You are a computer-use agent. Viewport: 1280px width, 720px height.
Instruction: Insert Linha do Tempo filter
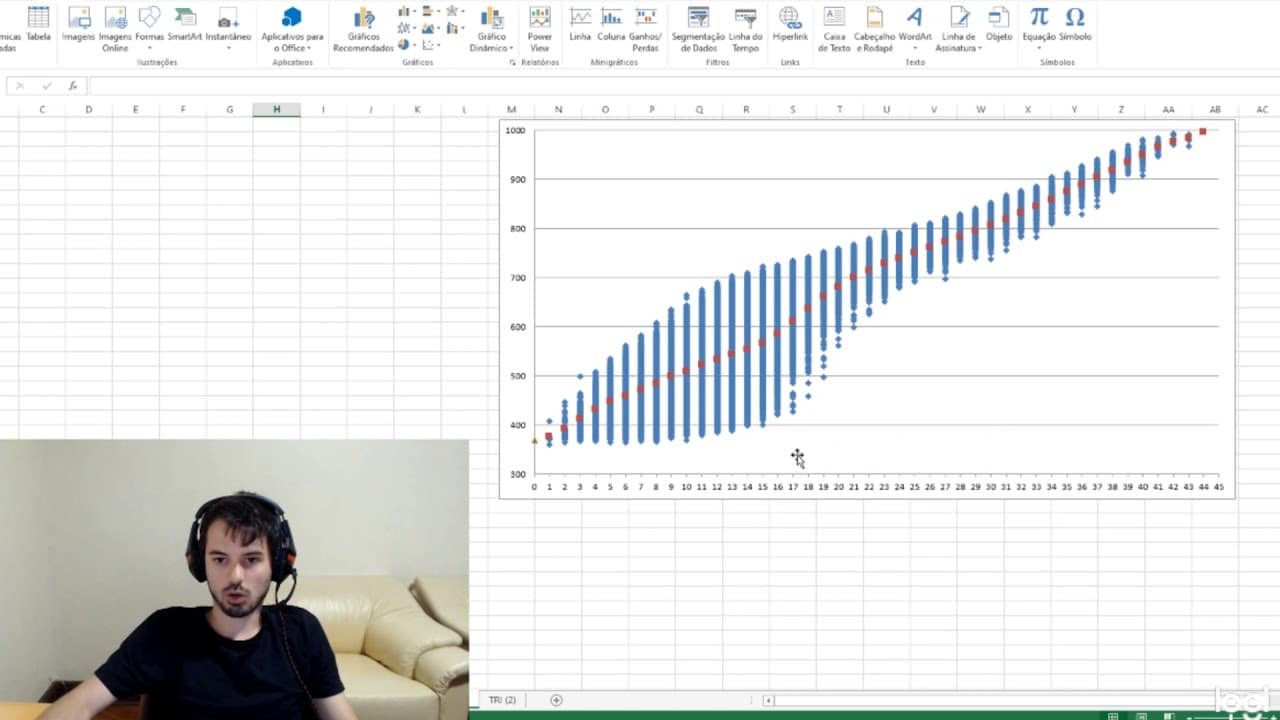pyautogui.click(x=745, y=28)
